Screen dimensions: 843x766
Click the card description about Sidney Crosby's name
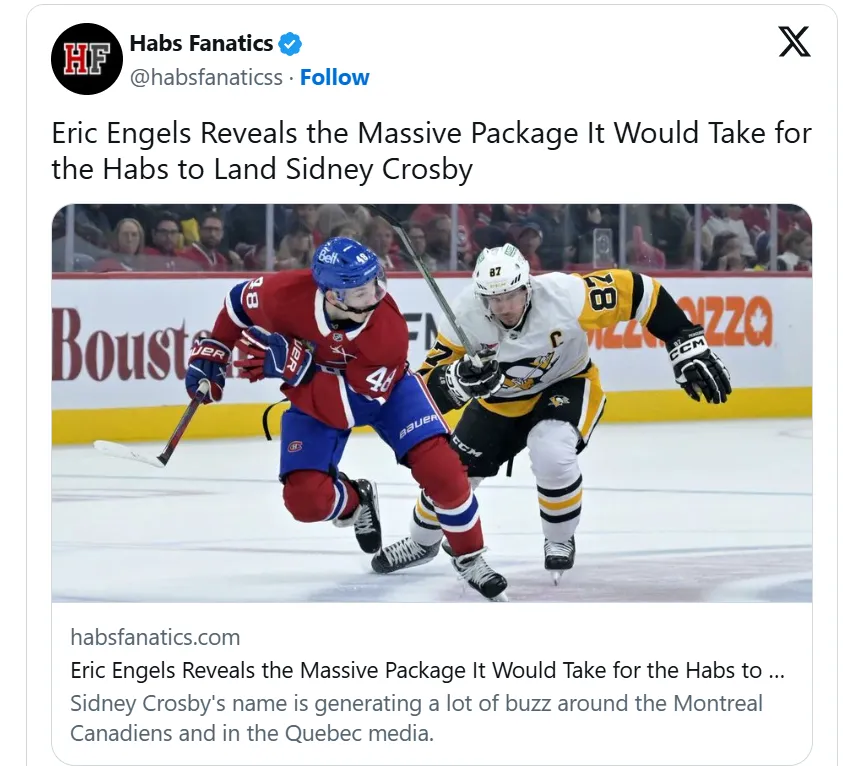pos(416,718)
